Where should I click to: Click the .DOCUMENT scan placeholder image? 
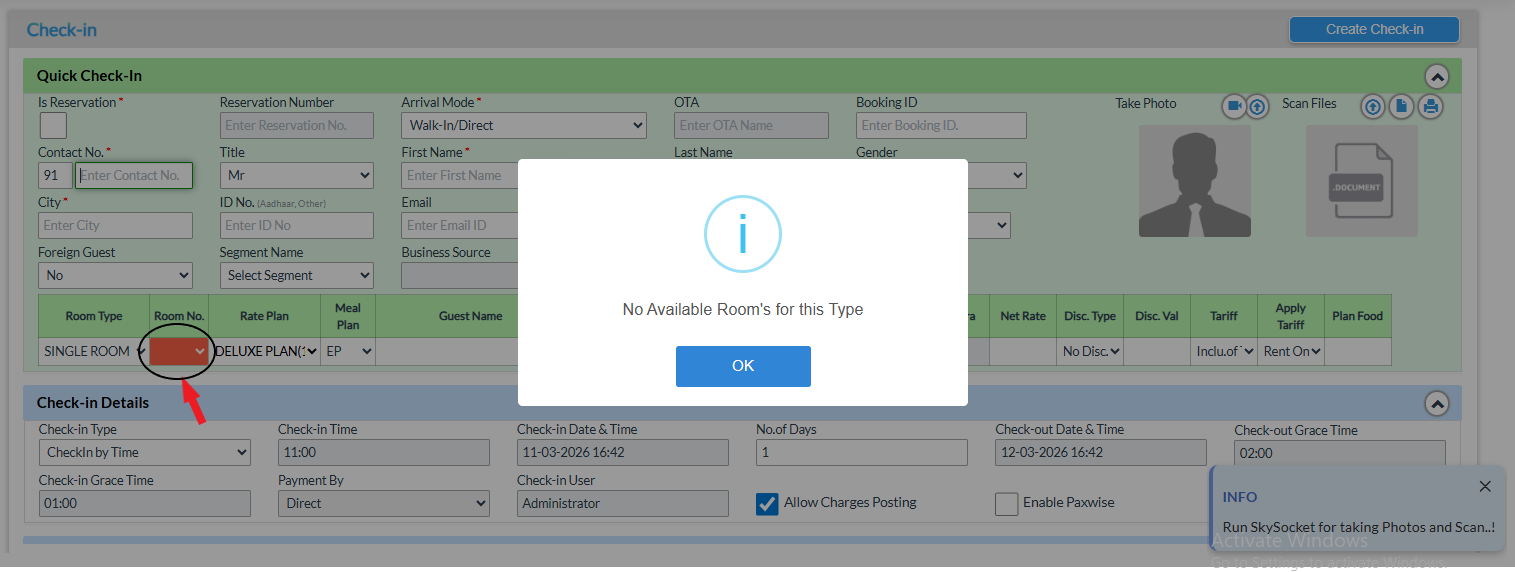click(1361, 181)
